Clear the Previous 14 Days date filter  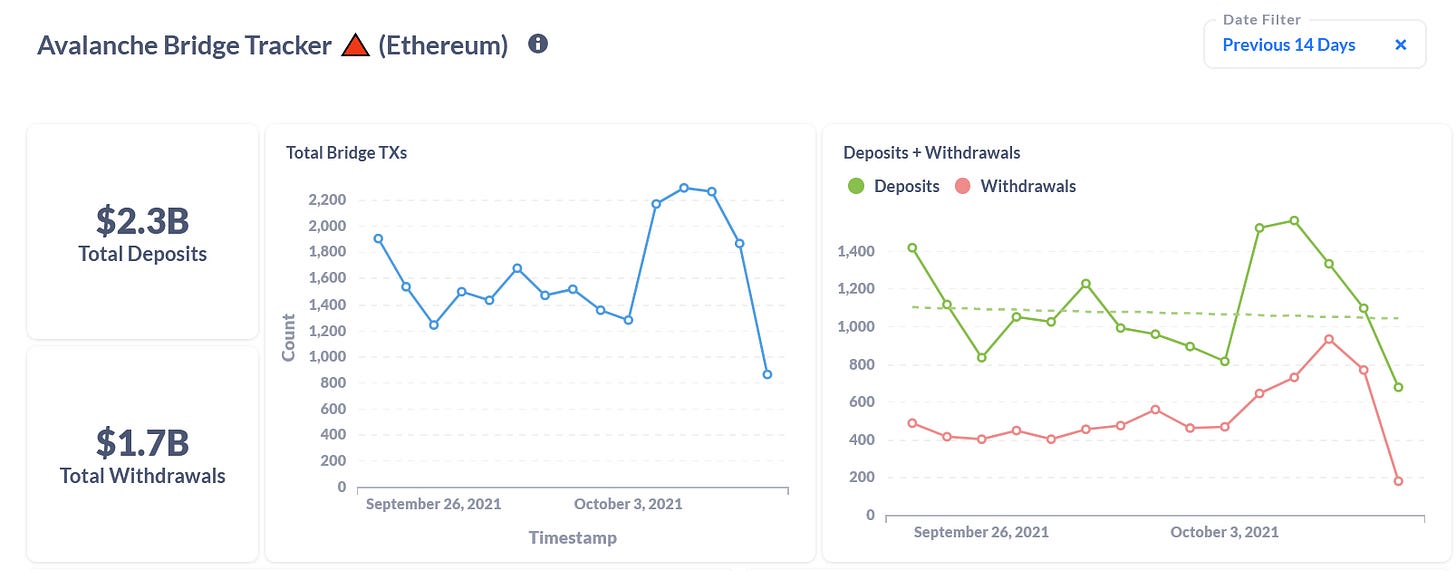(1400, 45)
